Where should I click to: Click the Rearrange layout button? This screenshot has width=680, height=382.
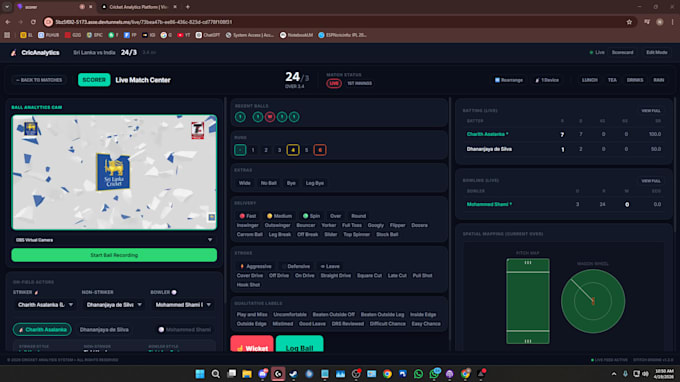(509, 80)
